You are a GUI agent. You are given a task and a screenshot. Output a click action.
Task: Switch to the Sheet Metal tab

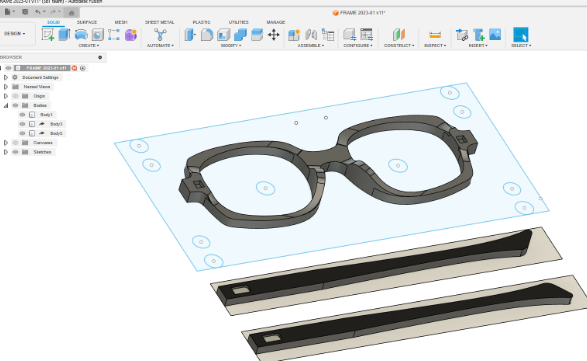coord(159,22)
